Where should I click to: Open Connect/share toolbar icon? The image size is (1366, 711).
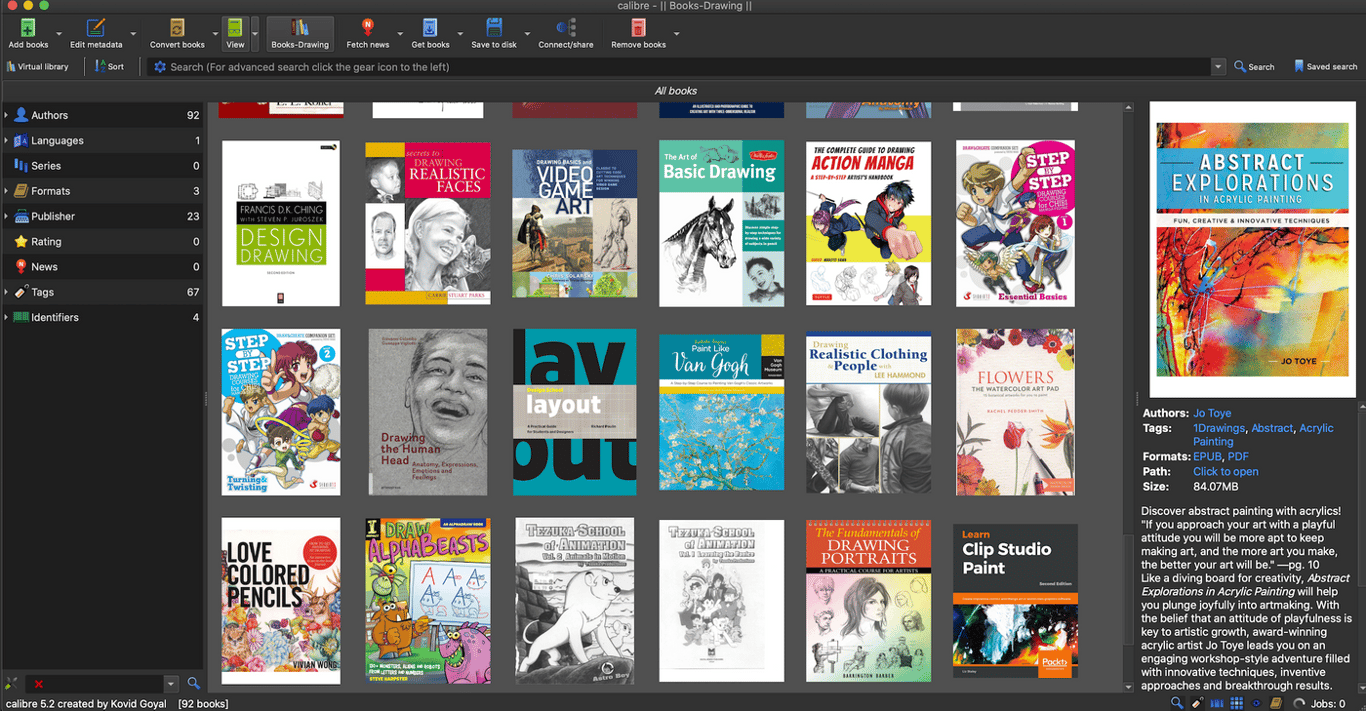pos(566,28)
